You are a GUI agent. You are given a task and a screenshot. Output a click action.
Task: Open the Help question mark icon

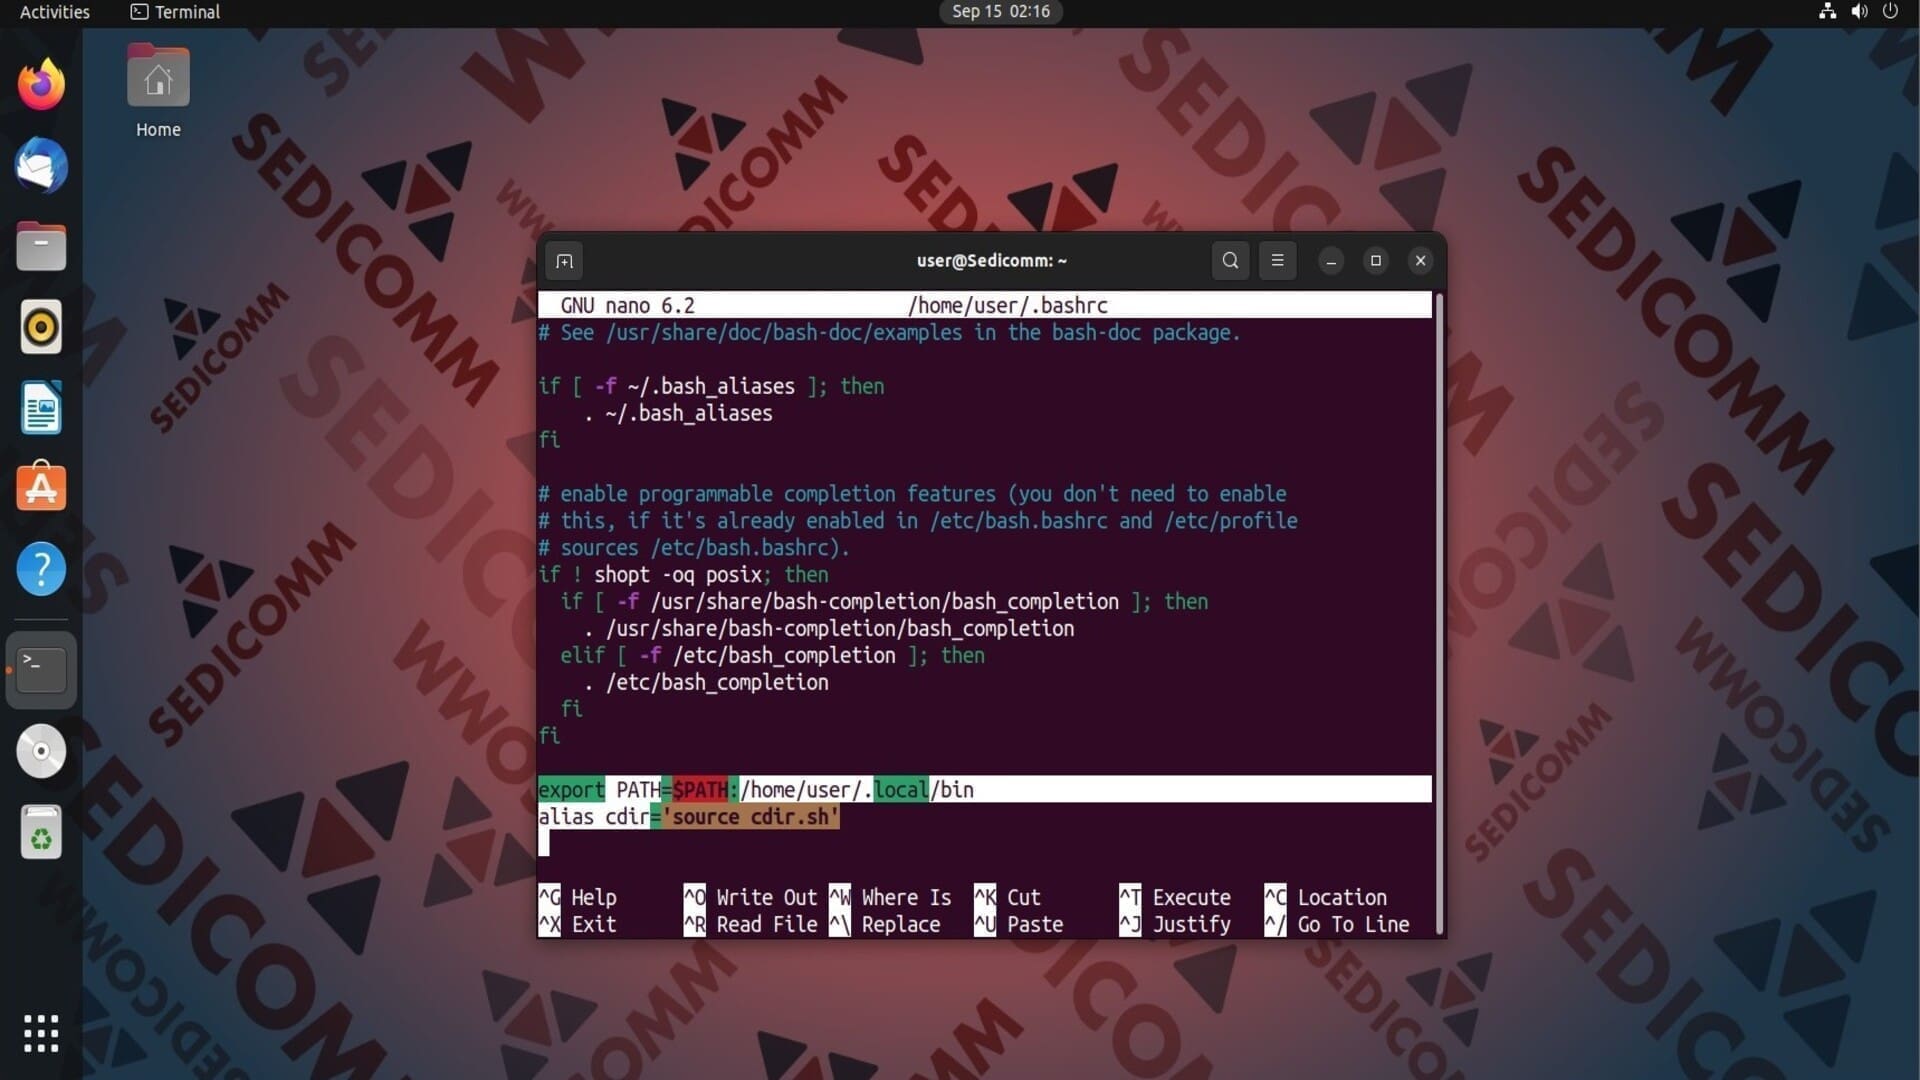[x=41, y=569]
